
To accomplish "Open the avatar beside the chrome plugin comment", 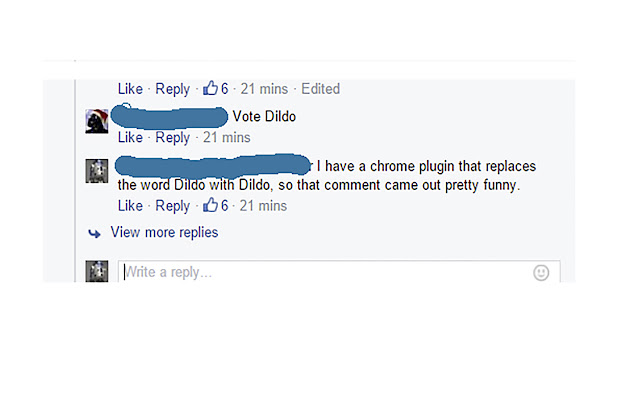I will pos(97,171).
